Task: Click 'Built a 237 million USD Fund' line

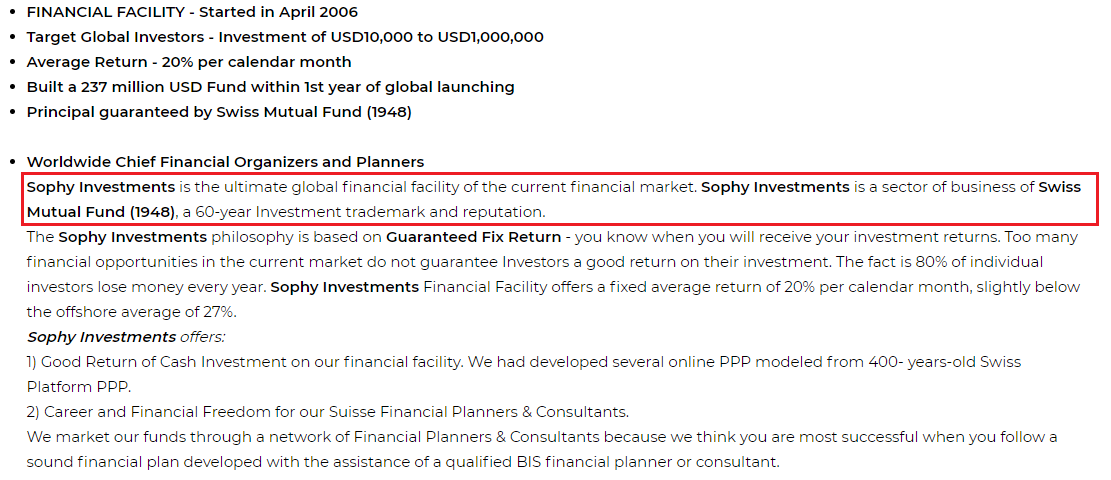Action: tap(271, 87)
